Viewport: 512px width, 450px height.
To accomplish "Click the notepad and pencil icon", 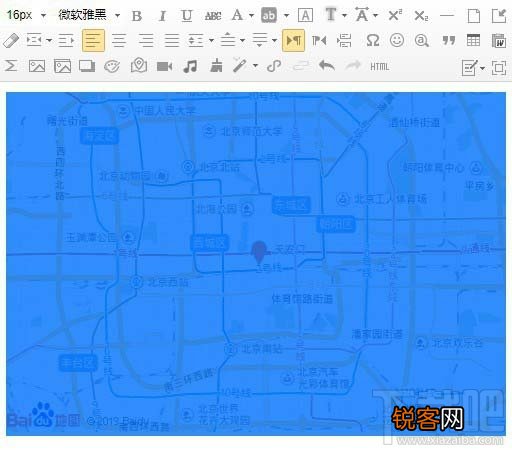I will point(470,68).
